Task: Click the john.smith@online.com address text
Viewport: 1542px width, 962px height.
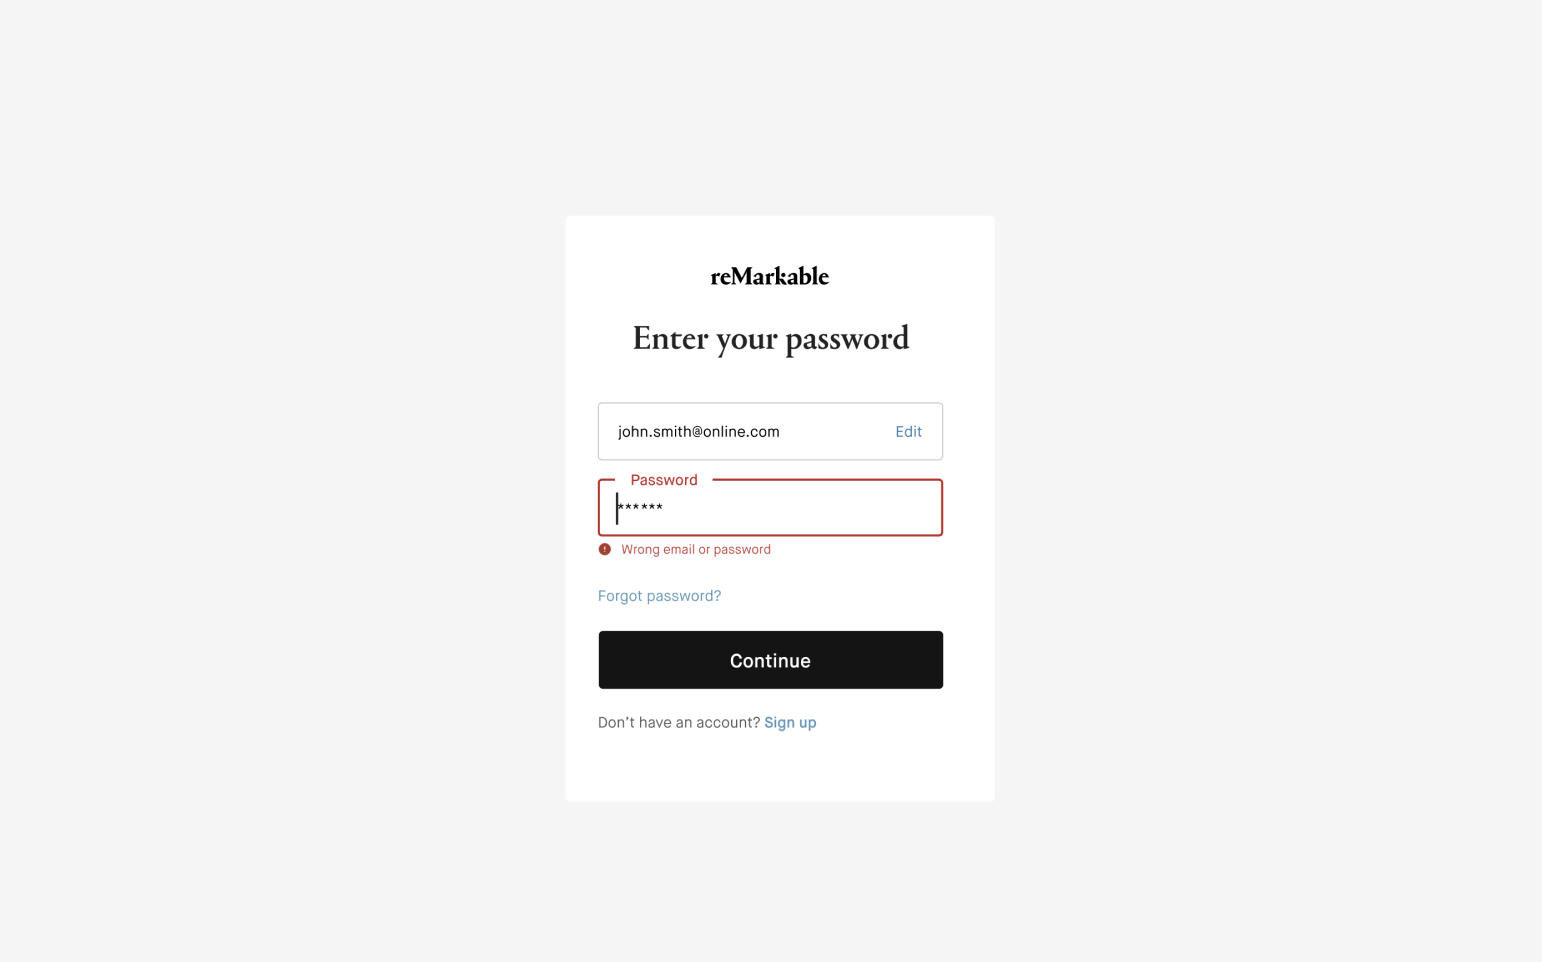Action: pos(698,432)
